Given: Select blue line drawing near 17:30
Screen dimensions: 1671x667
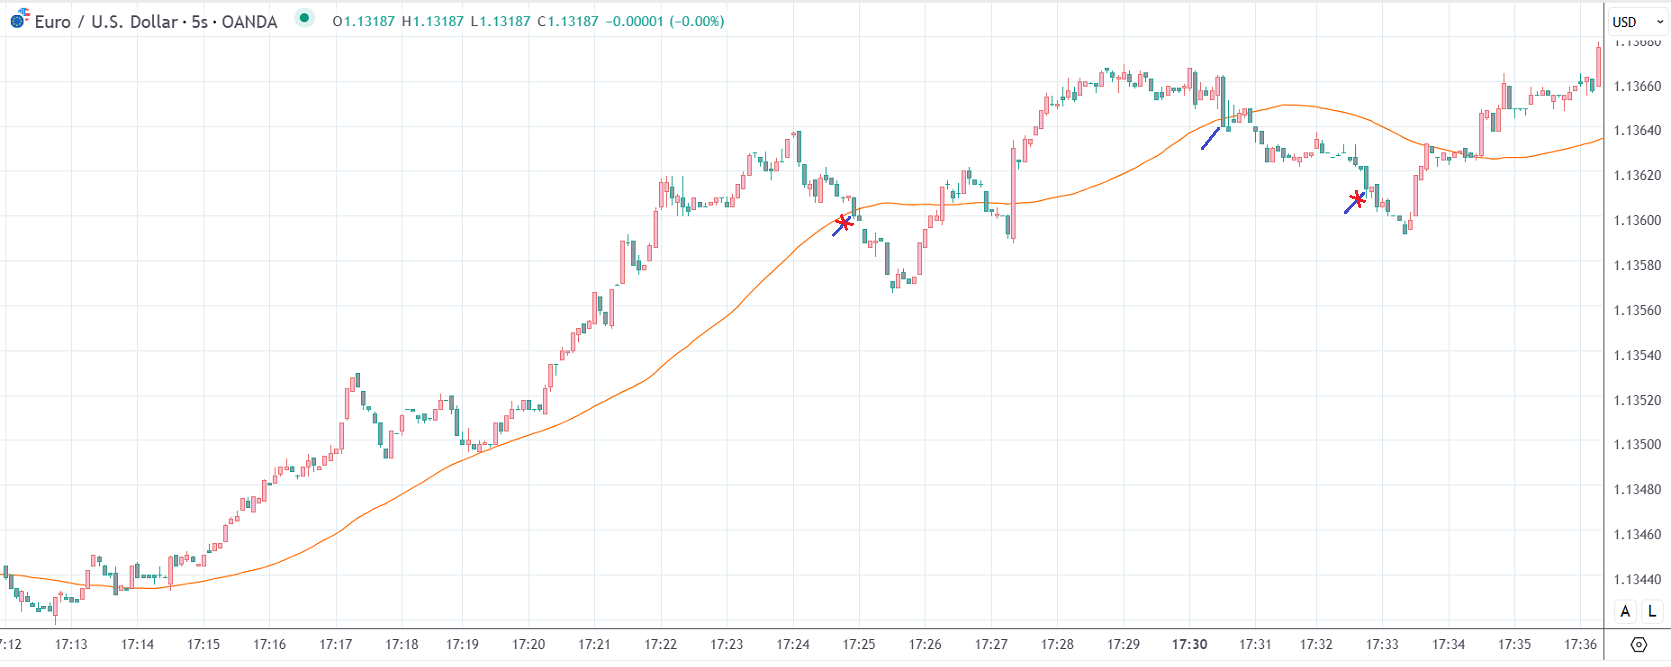Looking at the screenshot, I should click(x=1210, y=138).
